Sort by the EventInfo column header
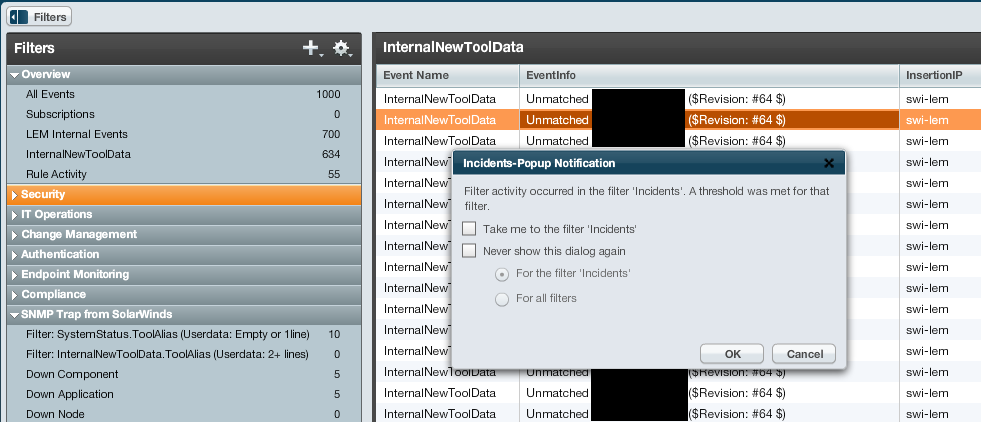The image size is (981, 422). pos(709,76)
